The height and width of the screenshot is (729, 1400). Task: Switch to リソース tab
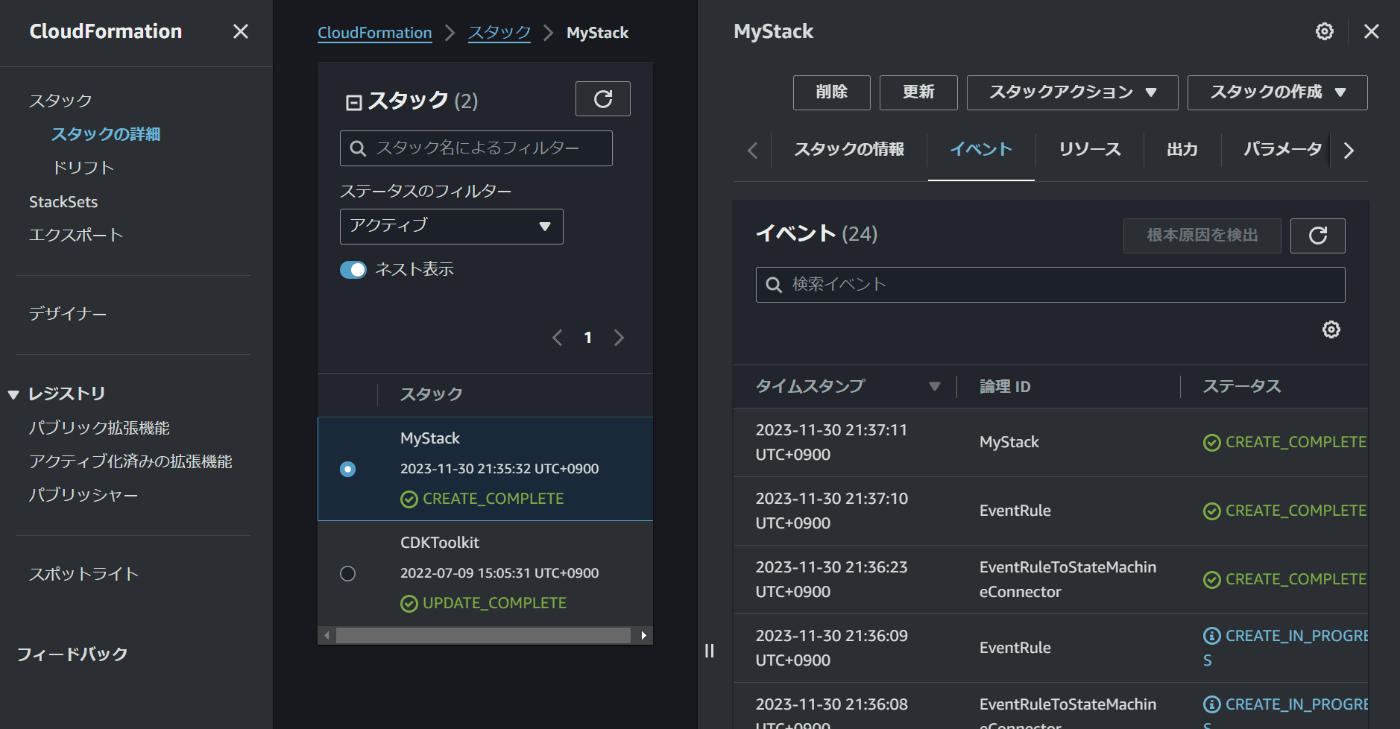[x=1090, y=150]
